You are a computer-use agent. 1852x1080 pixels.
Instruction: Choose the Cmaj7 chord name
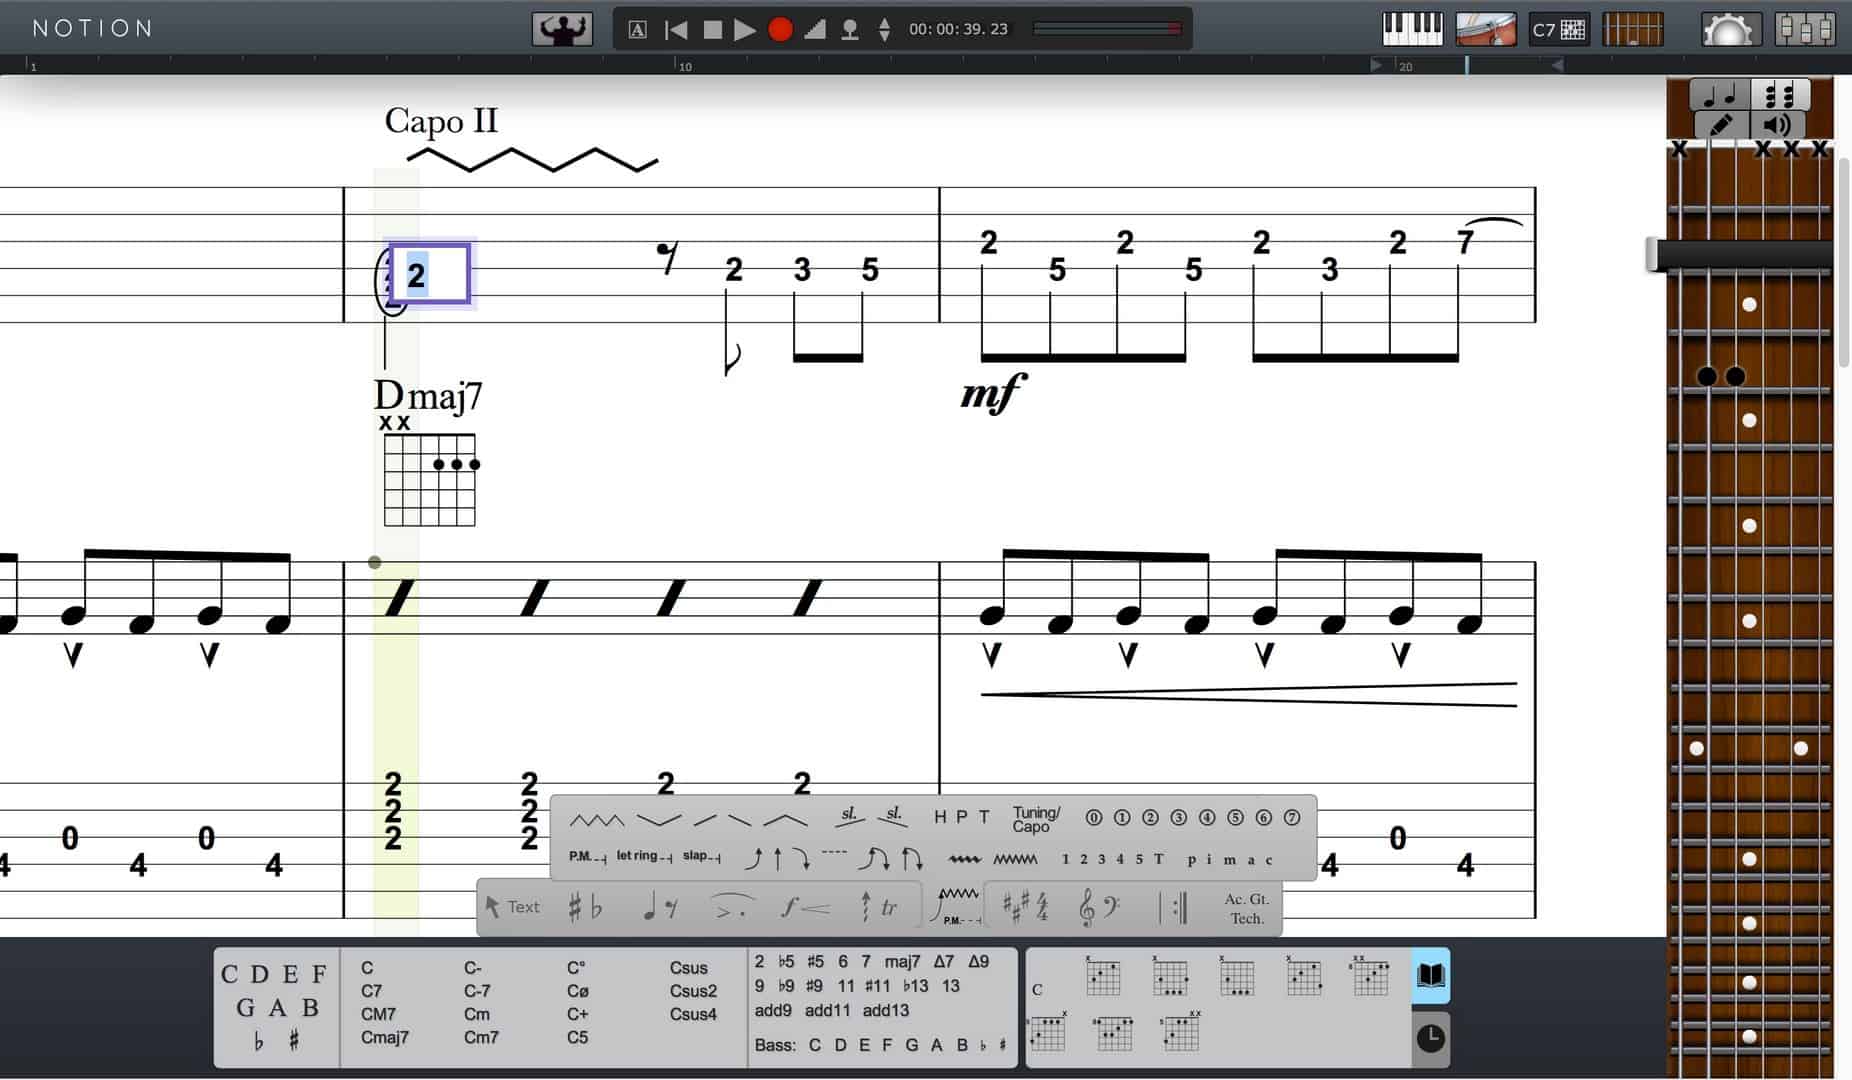click(384, 1037)
